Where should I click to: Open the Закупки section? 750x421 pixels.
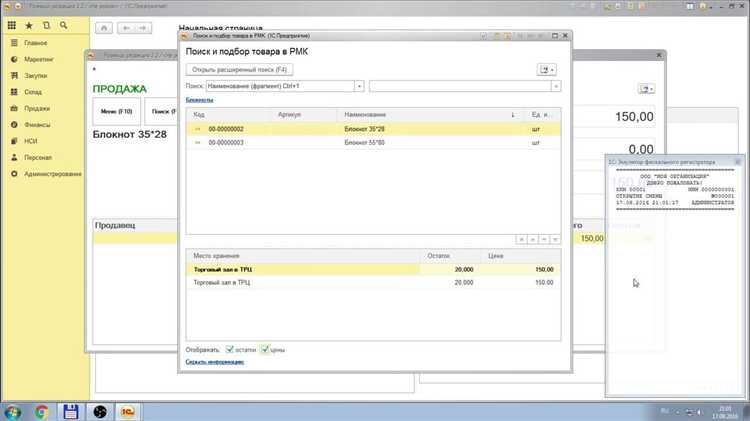click(36, 76)
